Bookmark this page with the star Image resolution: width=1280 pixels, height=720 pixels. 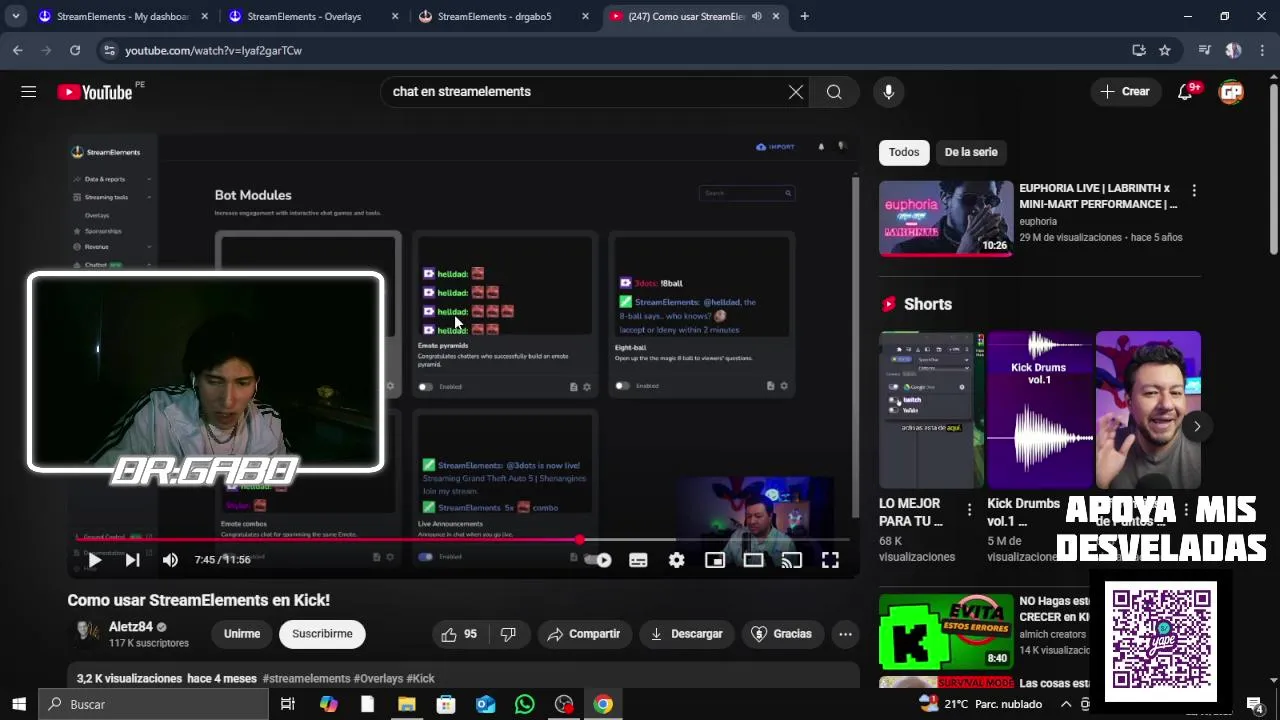pyautogui.click(x=1165, y=50)
